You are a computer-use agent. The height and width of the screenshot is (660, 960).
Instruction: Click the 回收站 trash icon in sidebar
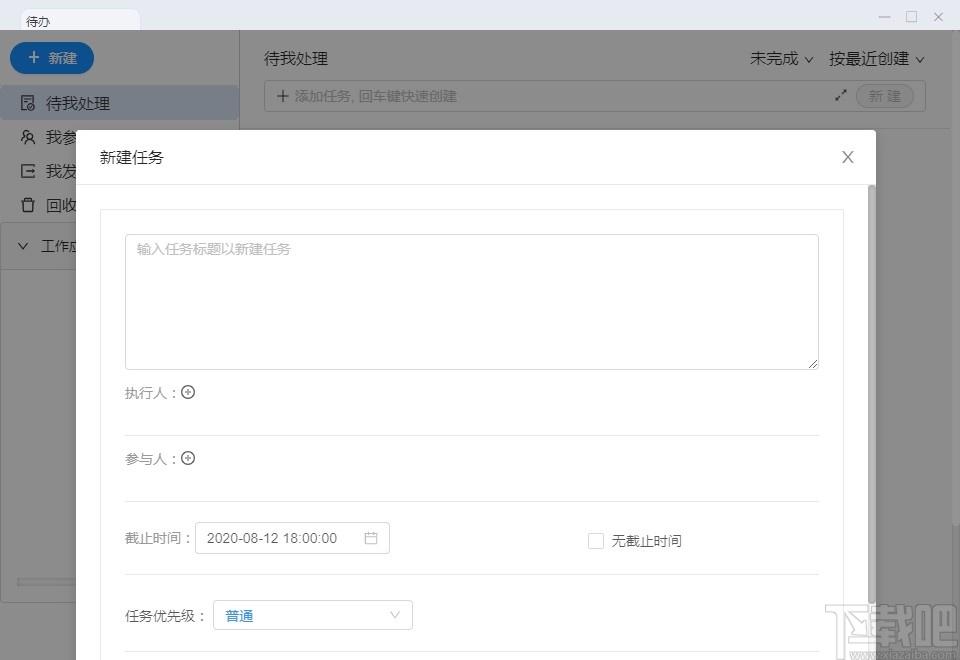pyautogui.click(x=28, y=204)
